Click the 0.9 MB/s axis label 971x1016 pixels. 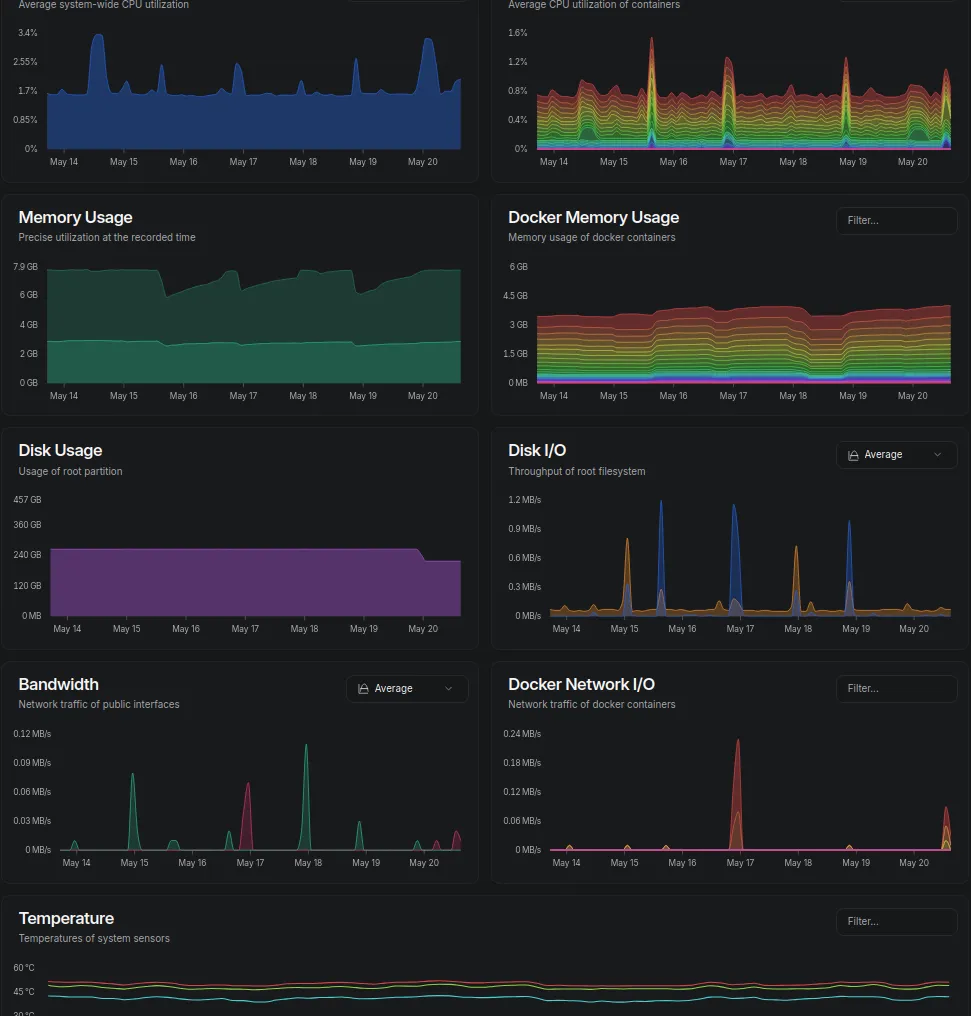pos(525,529)
